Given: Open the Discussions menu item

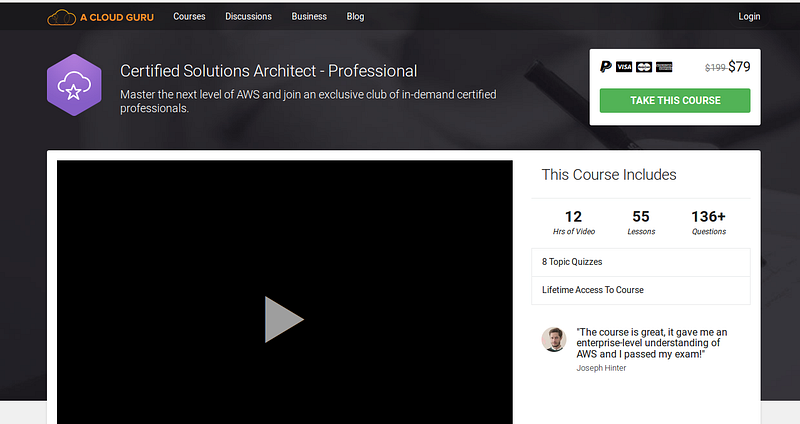Looking at the screenshot, I should 248,16.
